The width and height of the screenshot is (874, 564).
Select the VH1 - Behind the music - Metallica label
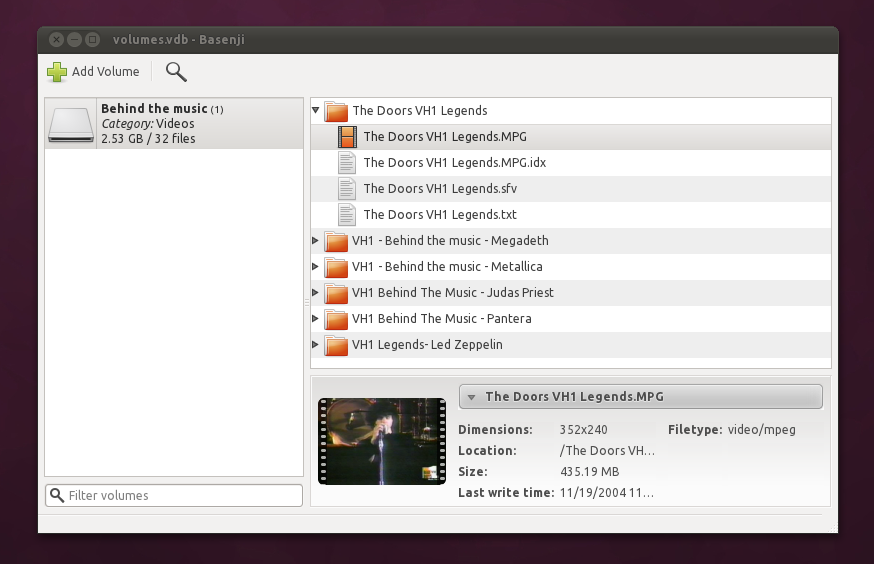(x=447, y=267)
